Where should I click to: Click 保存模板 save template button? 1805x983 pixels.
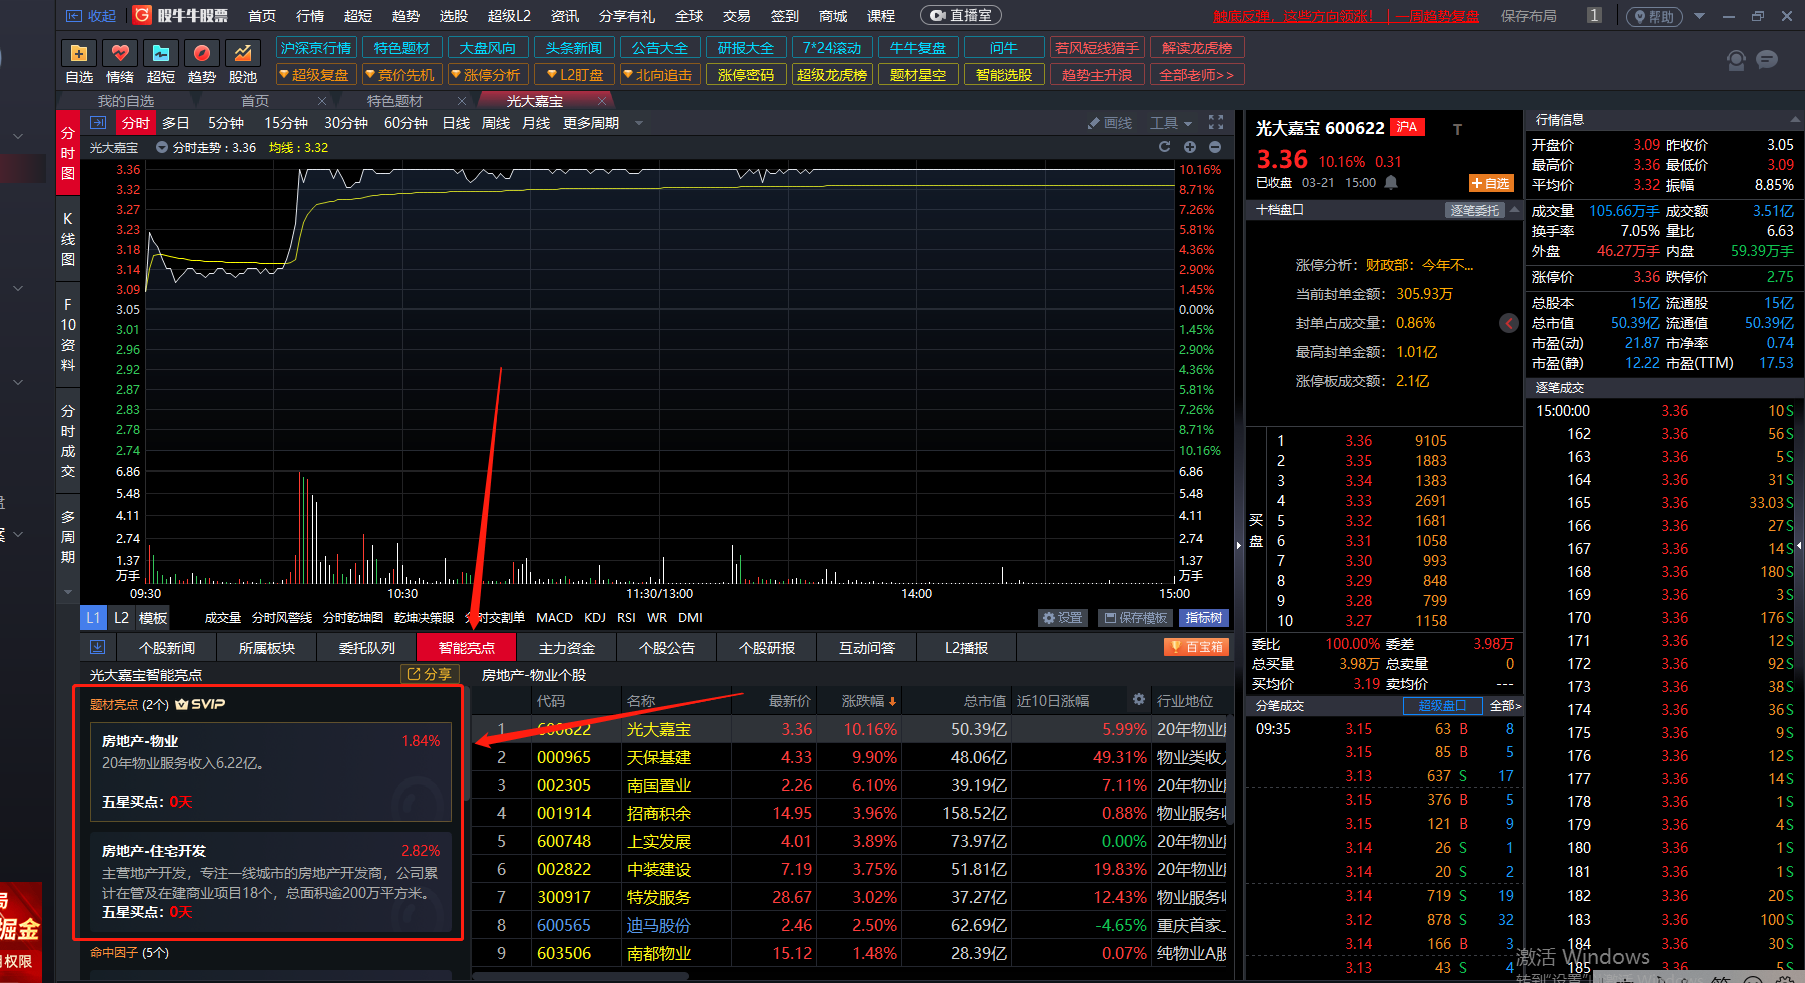(x=1136, y=618)
